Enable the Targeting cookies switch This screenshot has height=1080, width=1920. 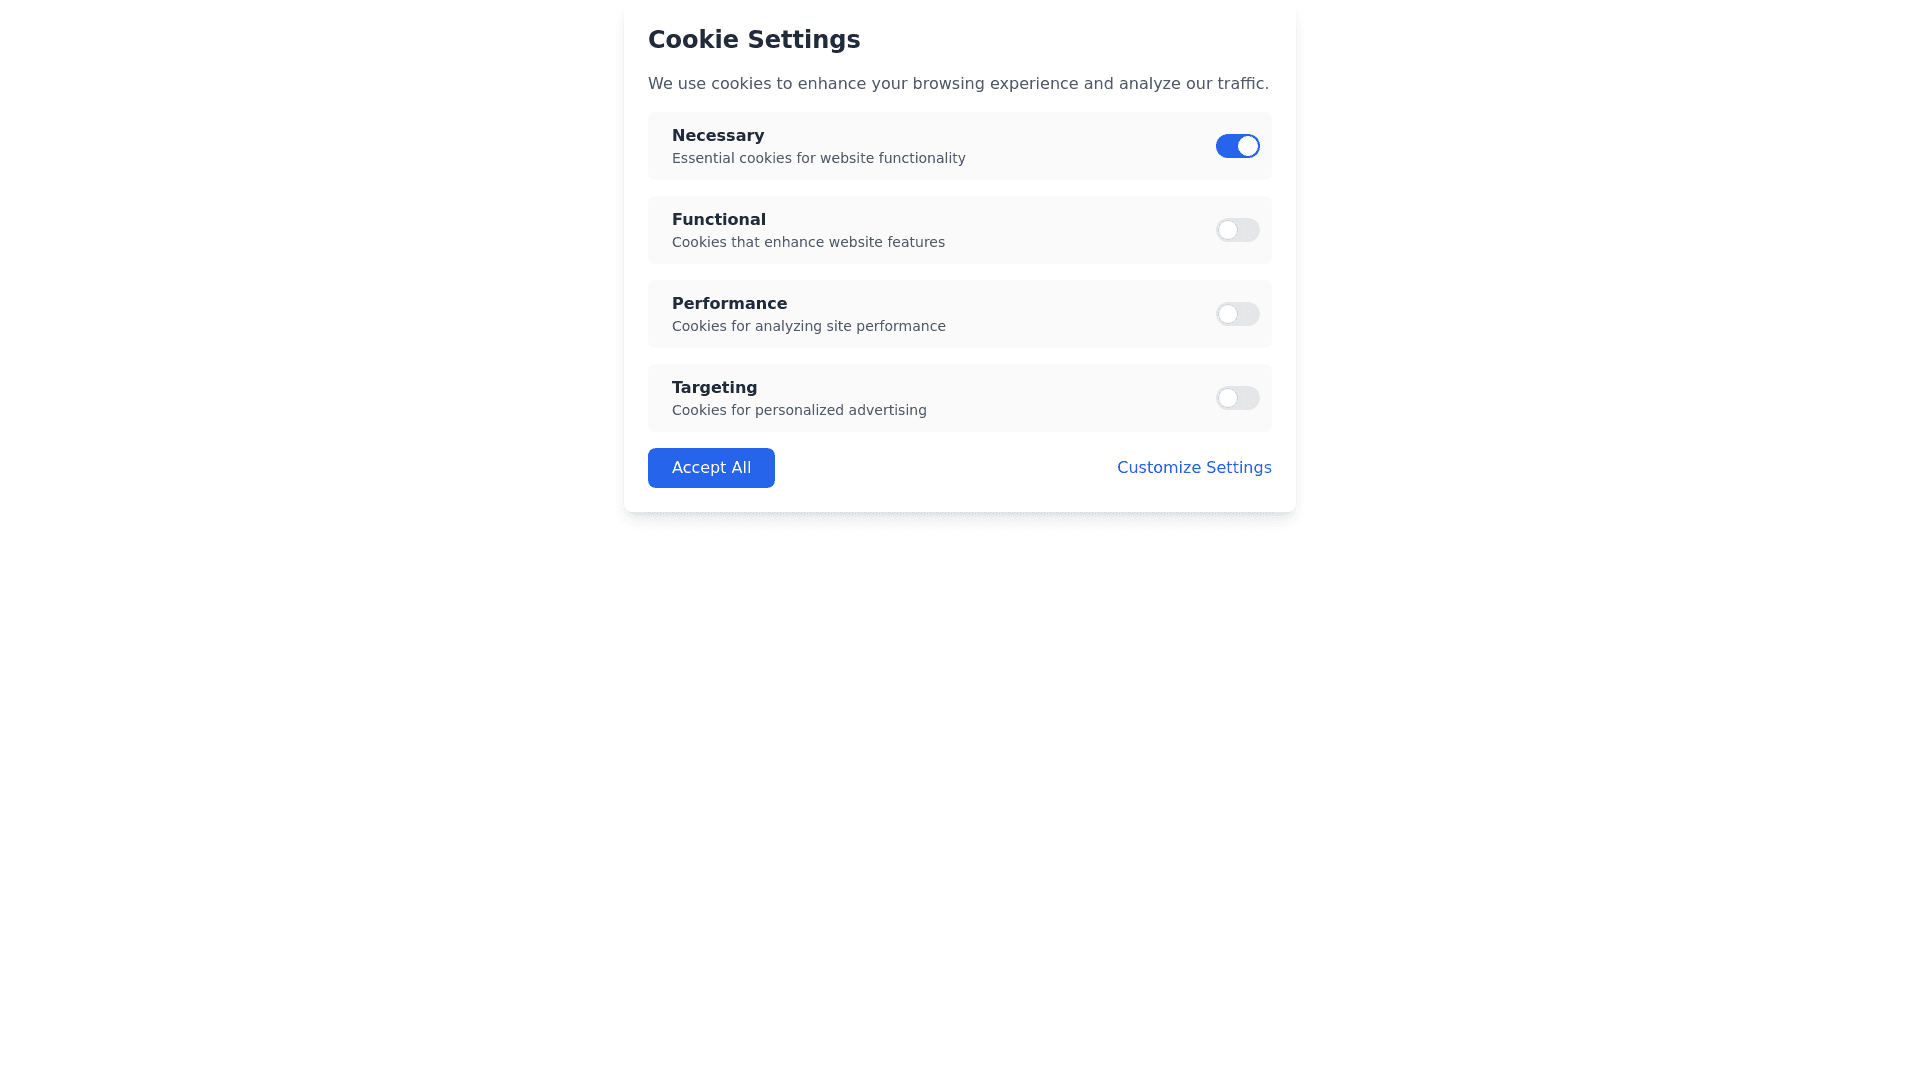(x=1237, y=398)
